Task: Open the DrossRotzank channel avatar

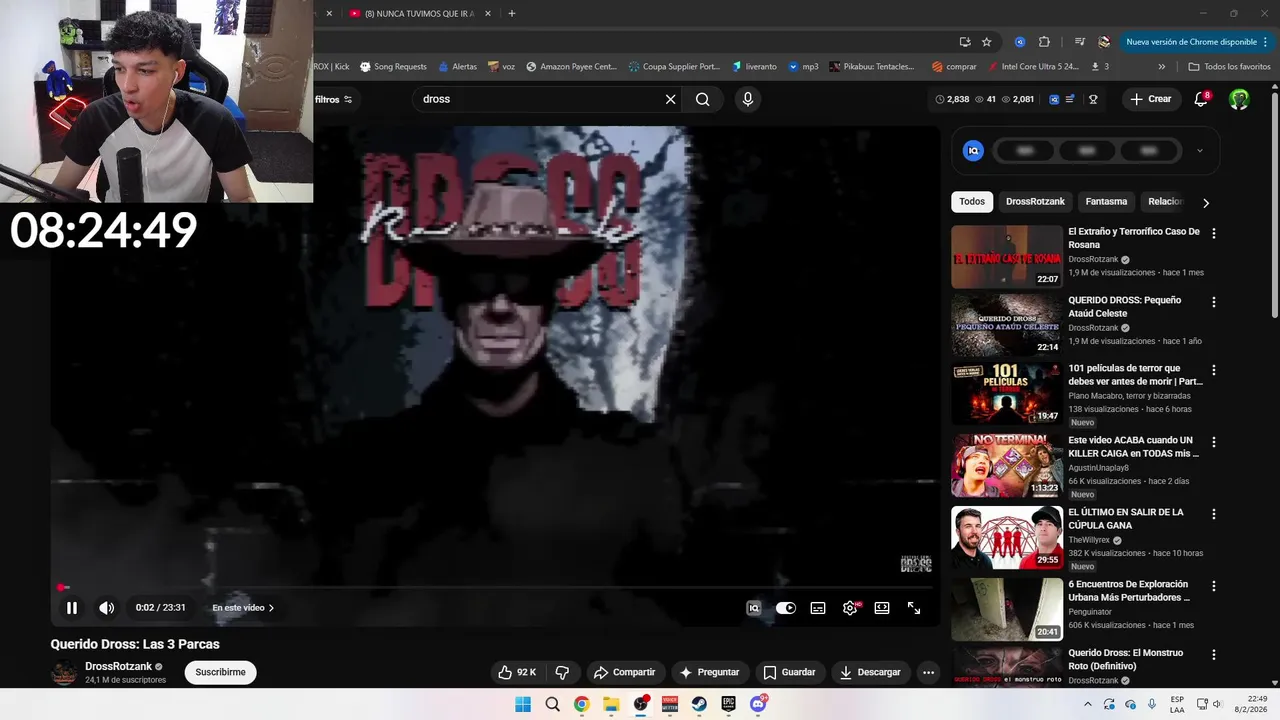Action: click(64, 673)
